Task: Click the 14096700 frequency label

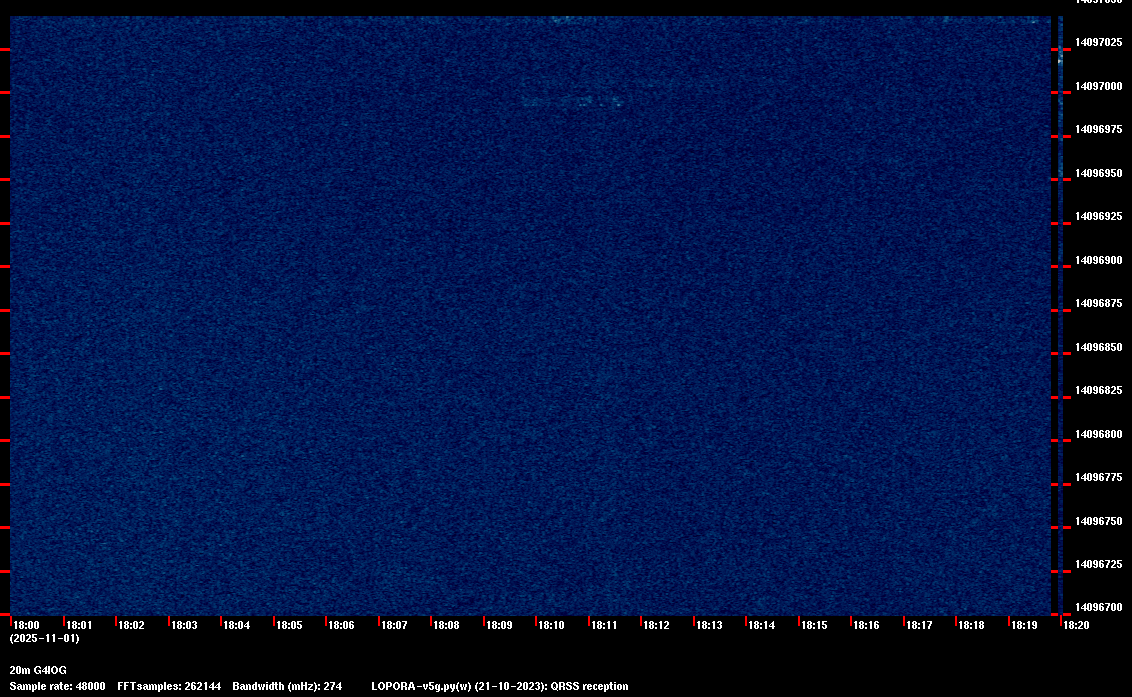Action: (1099, 607)
